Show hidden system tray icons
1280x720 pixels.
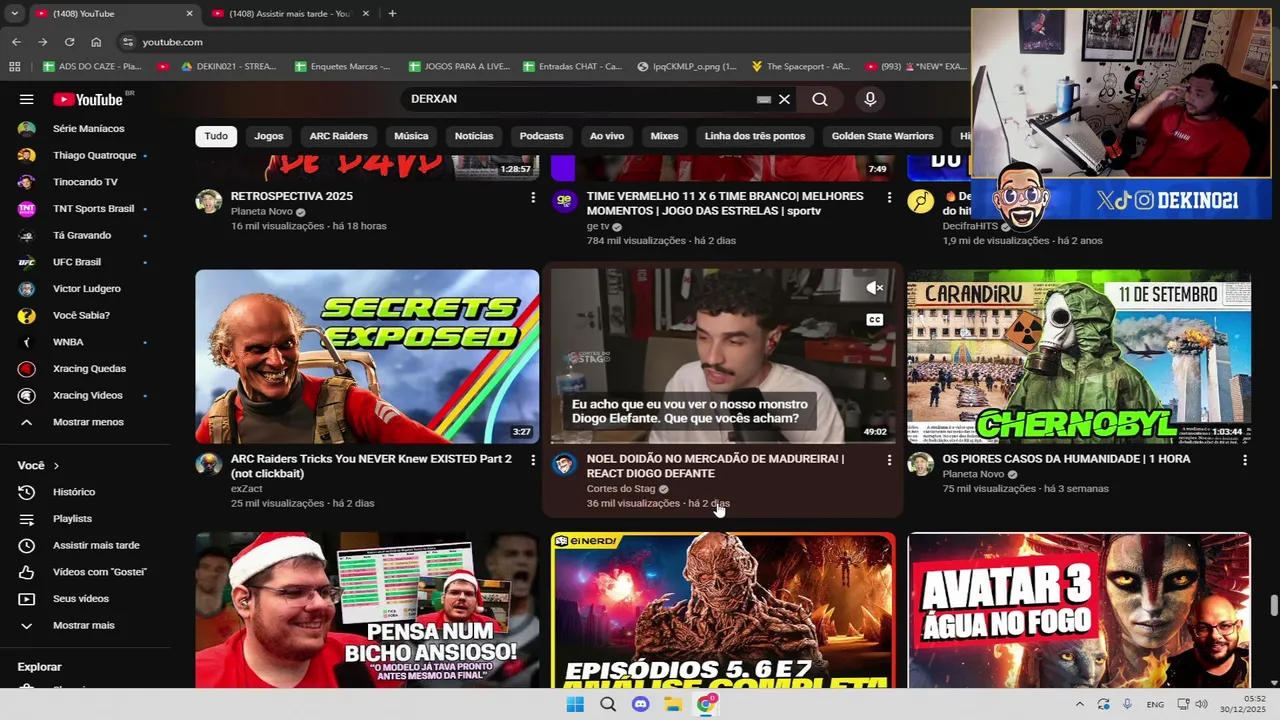pos(1079,704)
